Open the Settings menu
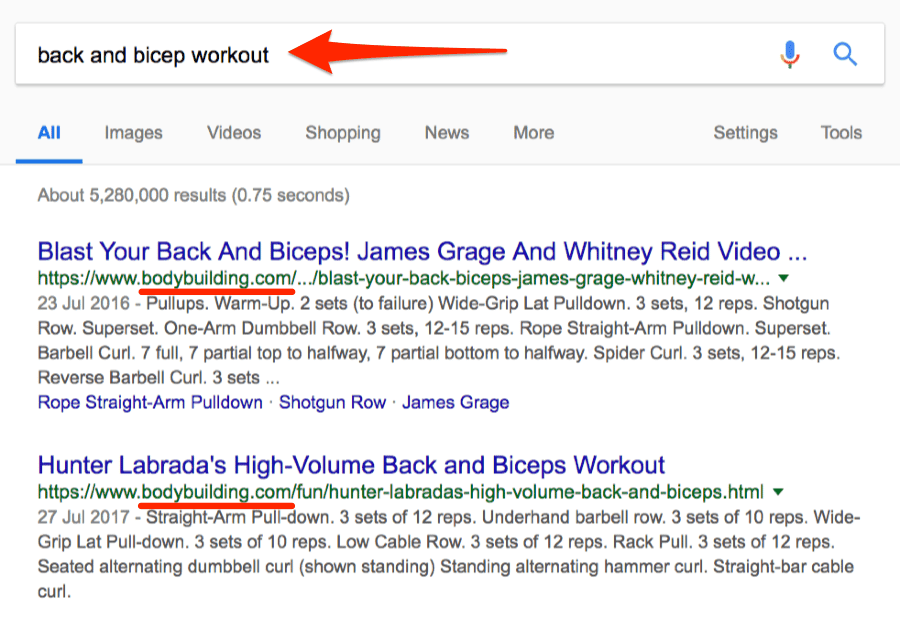 click(x=745, y=132)
